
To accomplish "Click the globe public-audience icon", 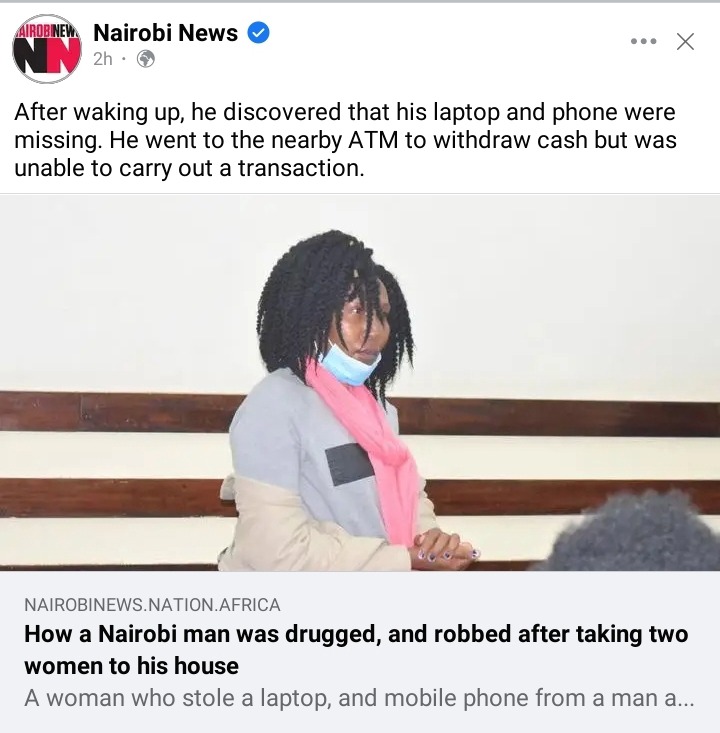I will click(x=146, y=59).
